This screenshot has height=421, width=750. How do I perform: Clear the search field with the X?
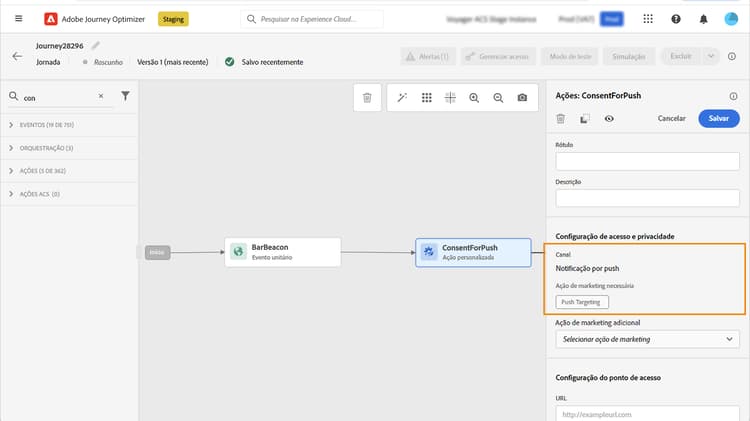coord(100,96)
